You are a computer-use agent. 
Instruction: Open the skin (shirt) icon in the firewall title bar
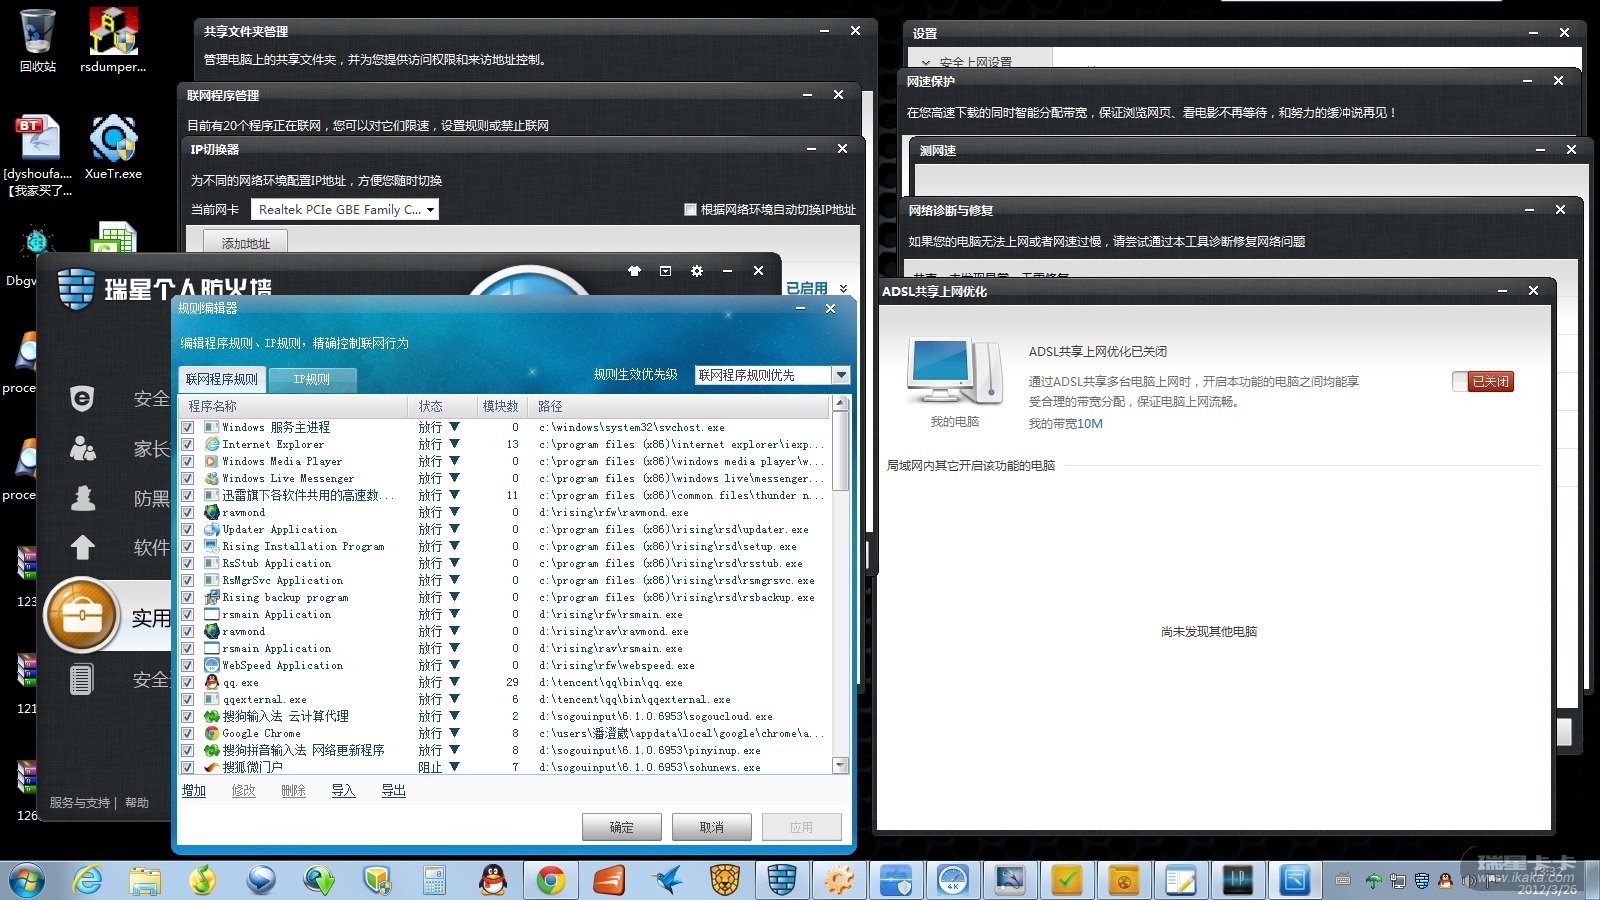[x=634, y=271]
